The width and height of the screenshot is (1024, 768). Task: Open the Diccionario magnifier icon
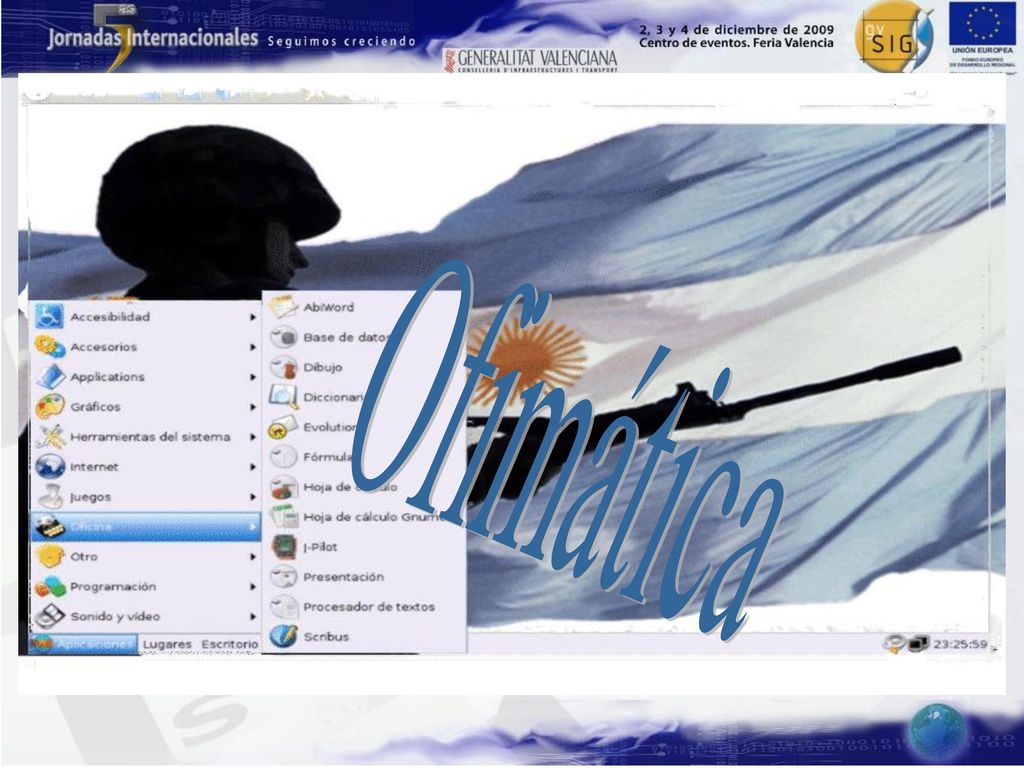point(283,397)
